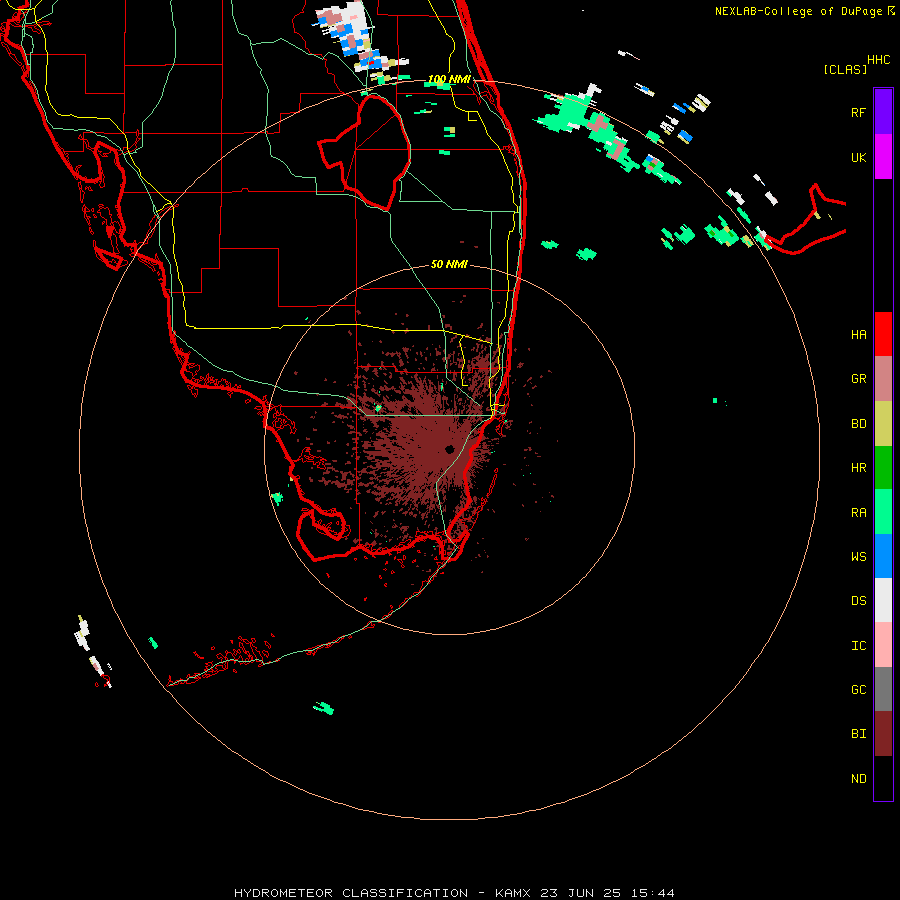900x900 pixels.
Task: Click the RA legend label
Action: pos(858,513)
